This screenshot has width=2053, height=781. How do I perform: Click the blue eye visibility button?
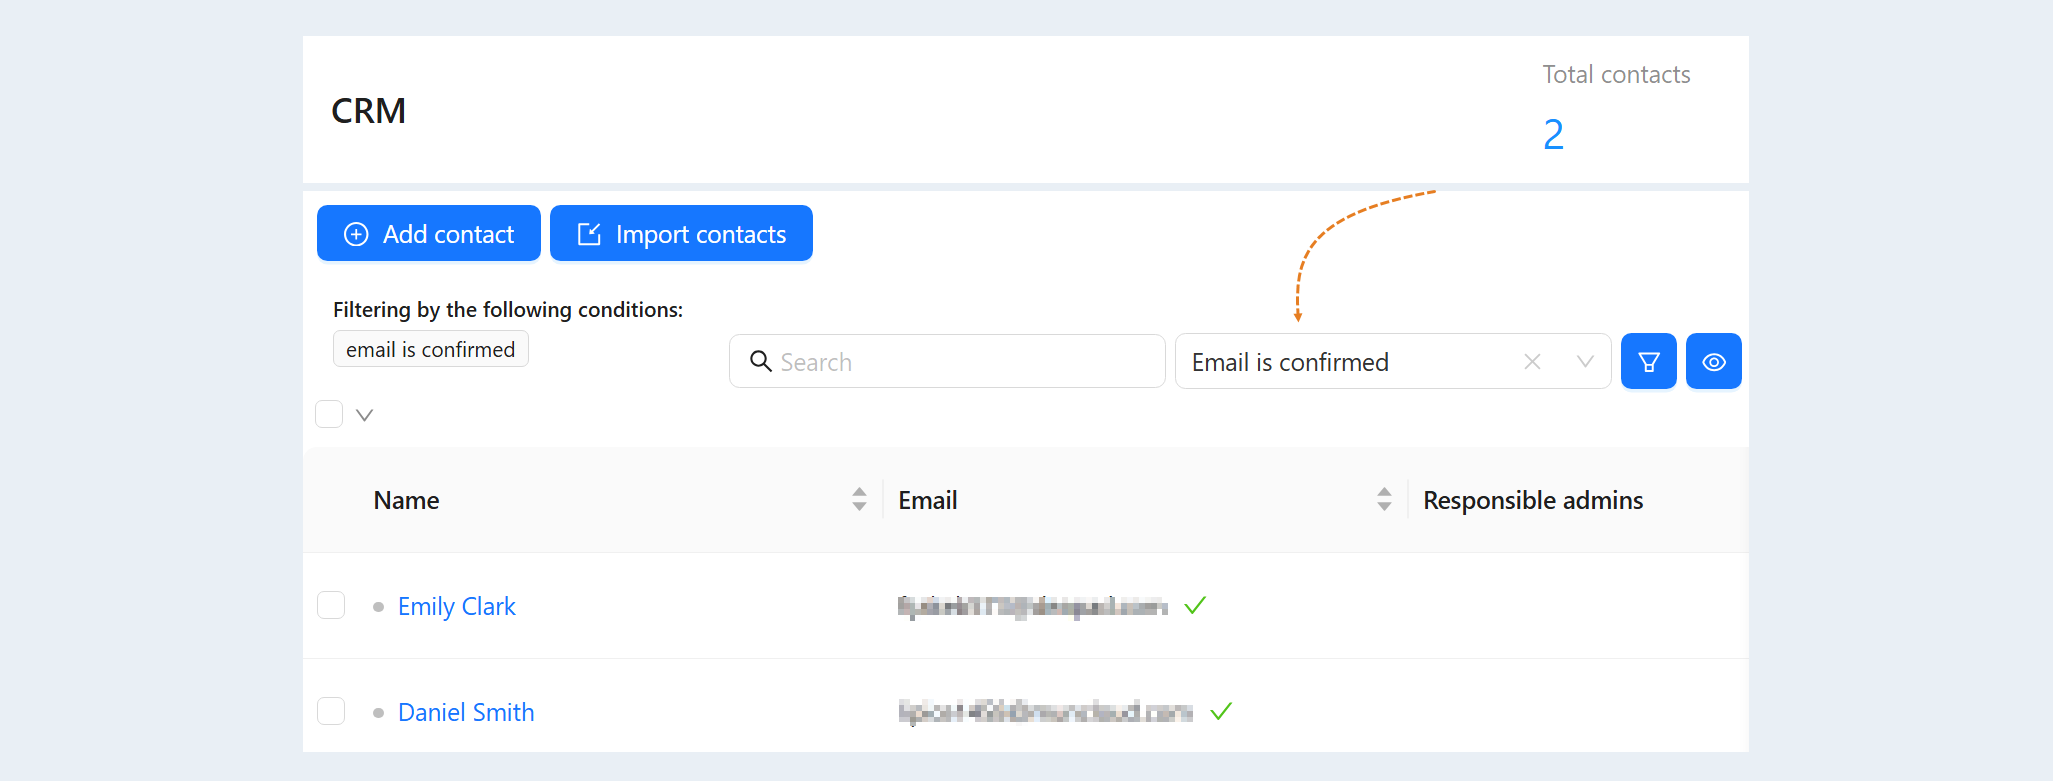tap(1713, 361)
